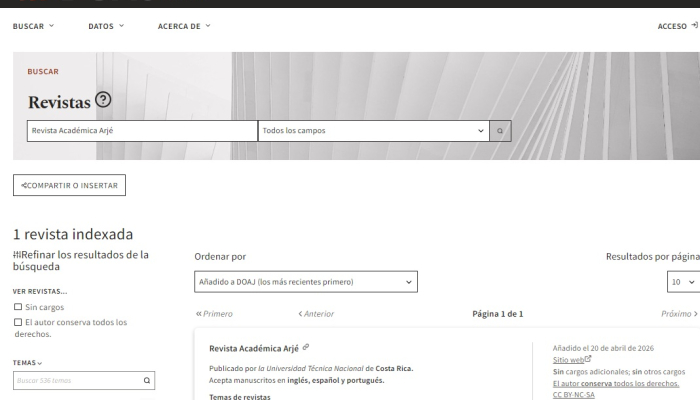Screen dimensions: 700x400
Task: Click the login arrow icon next to ACCESO
Action: click(694, 25)
